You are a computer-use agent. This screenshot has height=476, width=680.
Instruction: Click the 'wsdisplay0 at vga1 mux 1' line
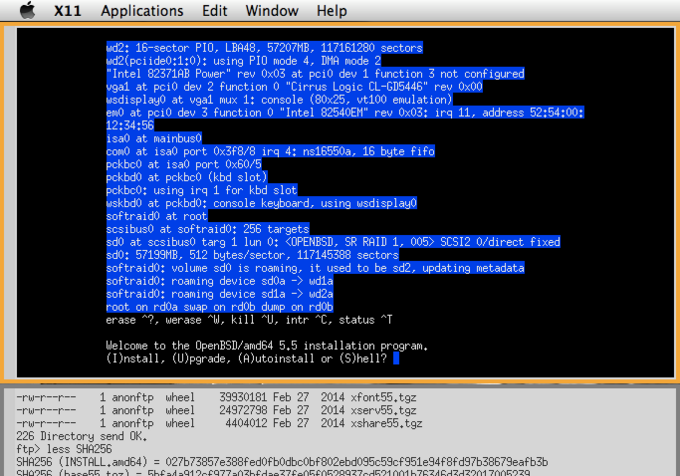tap(279, 100)
